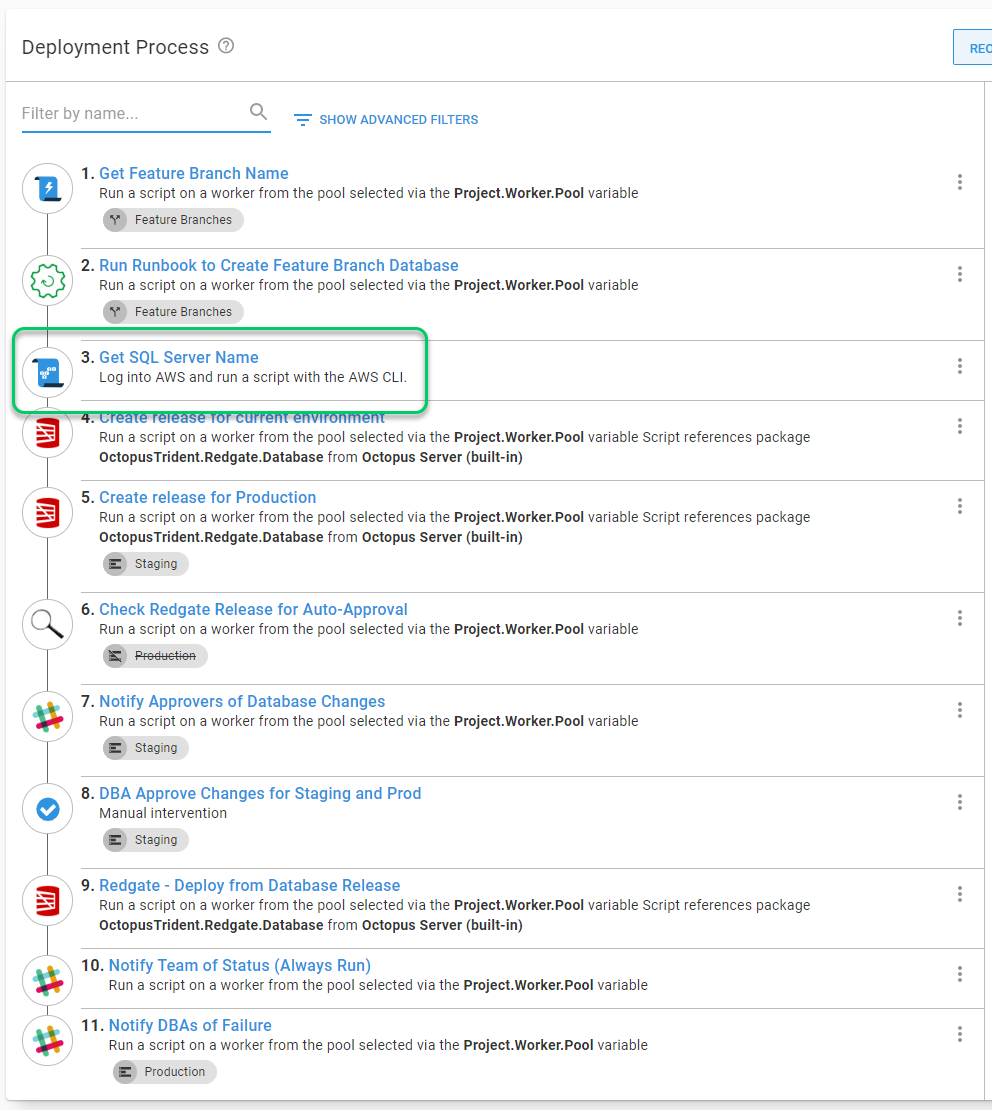Open overflow menu for Notify DBAs of Failure

[959, 1034]
